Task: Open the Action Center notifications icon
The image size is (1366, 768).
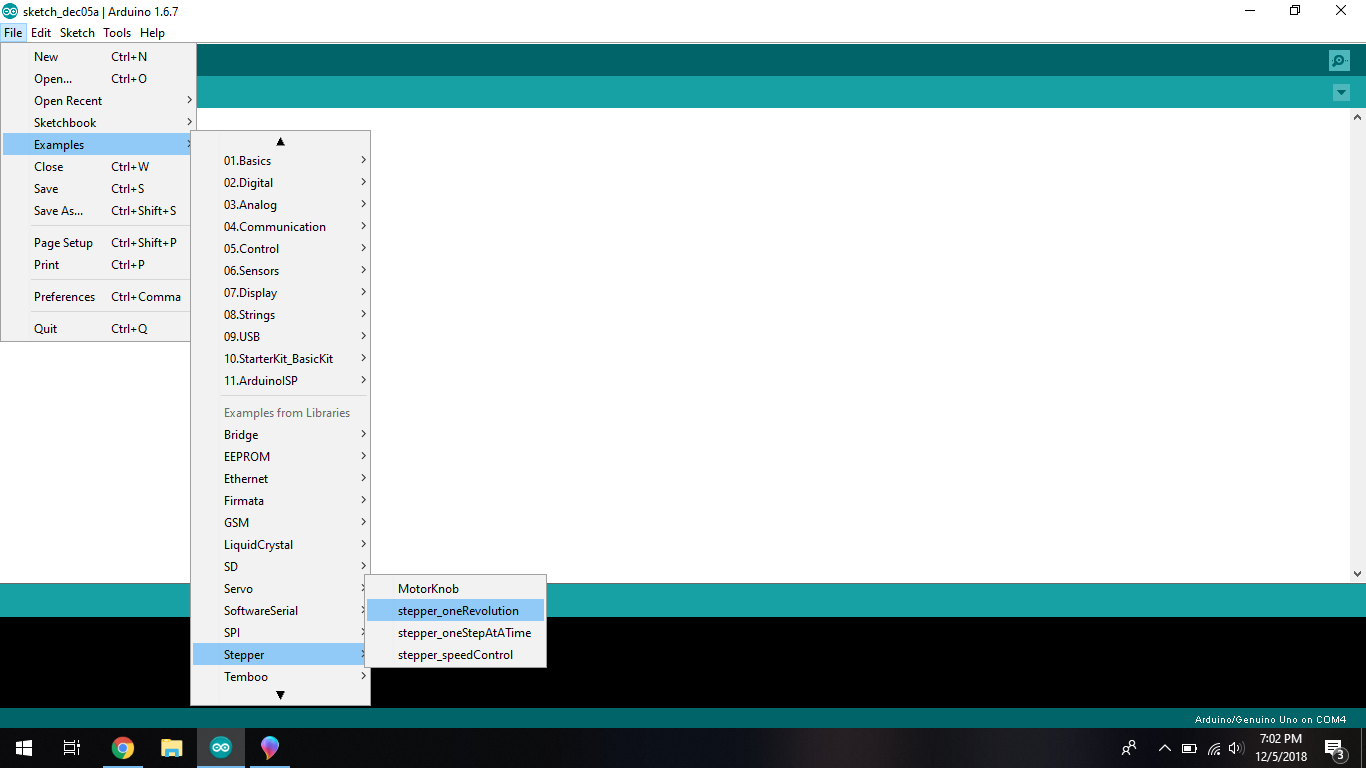Action: pos(1334,748)
